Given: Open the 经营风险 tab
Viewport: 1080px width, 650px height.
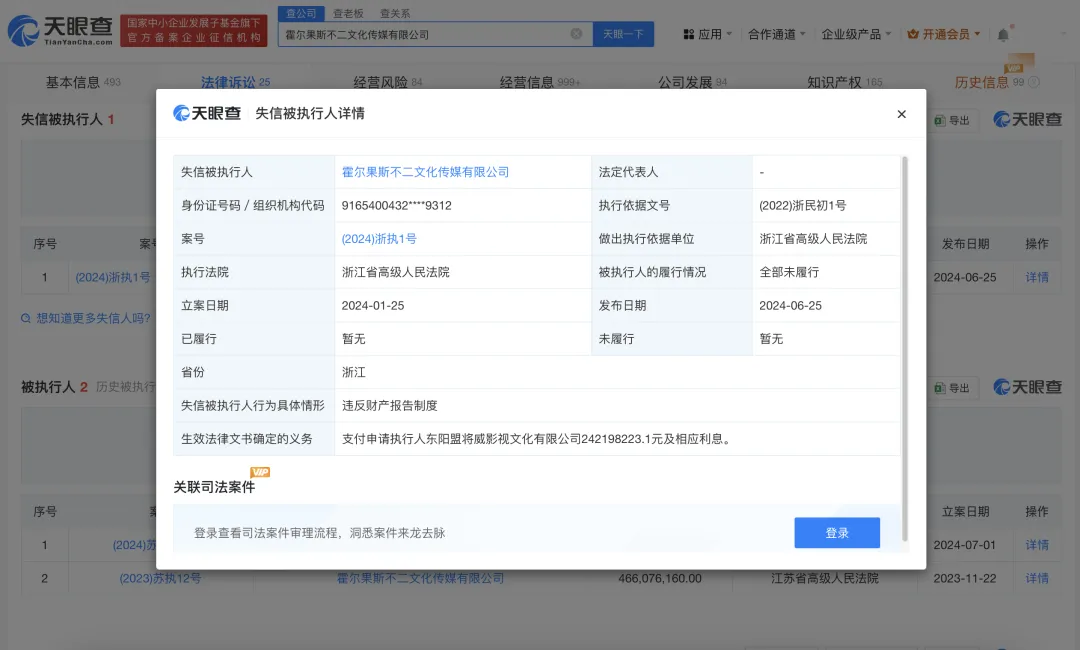Looking at the screenshot, I should pos(387,82).
